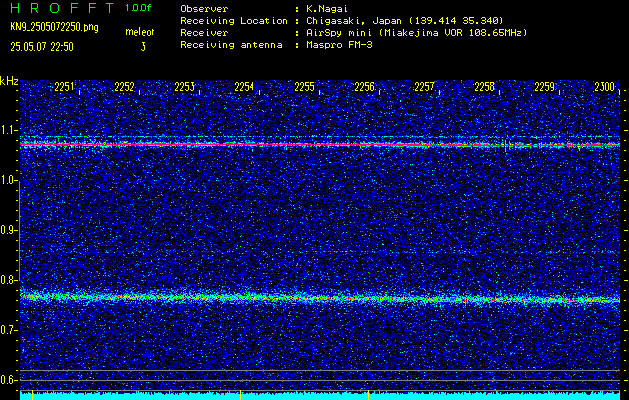The image size is (629, 400).
Task: Click the 2255 time tick label
Action: click(x=304, y=87)
